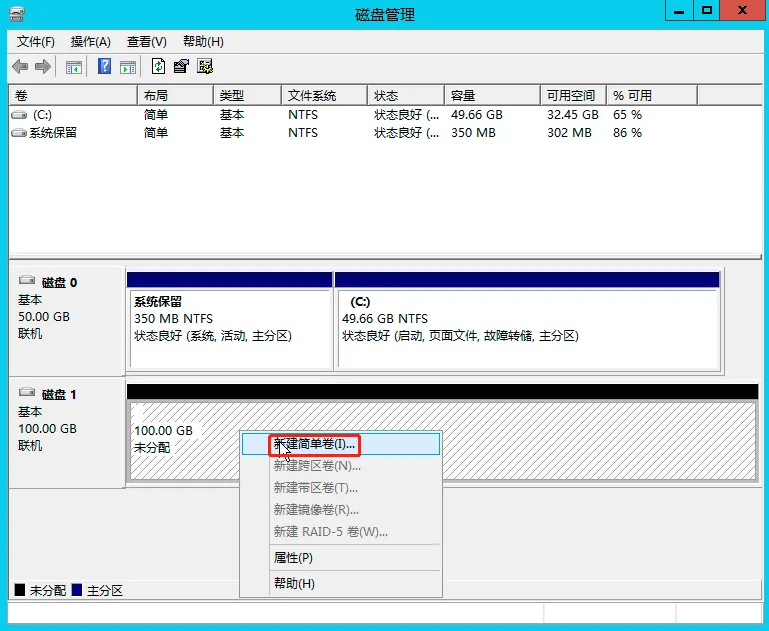
Task: Open the Properties toolbar icon
Action: pos(181,67)
